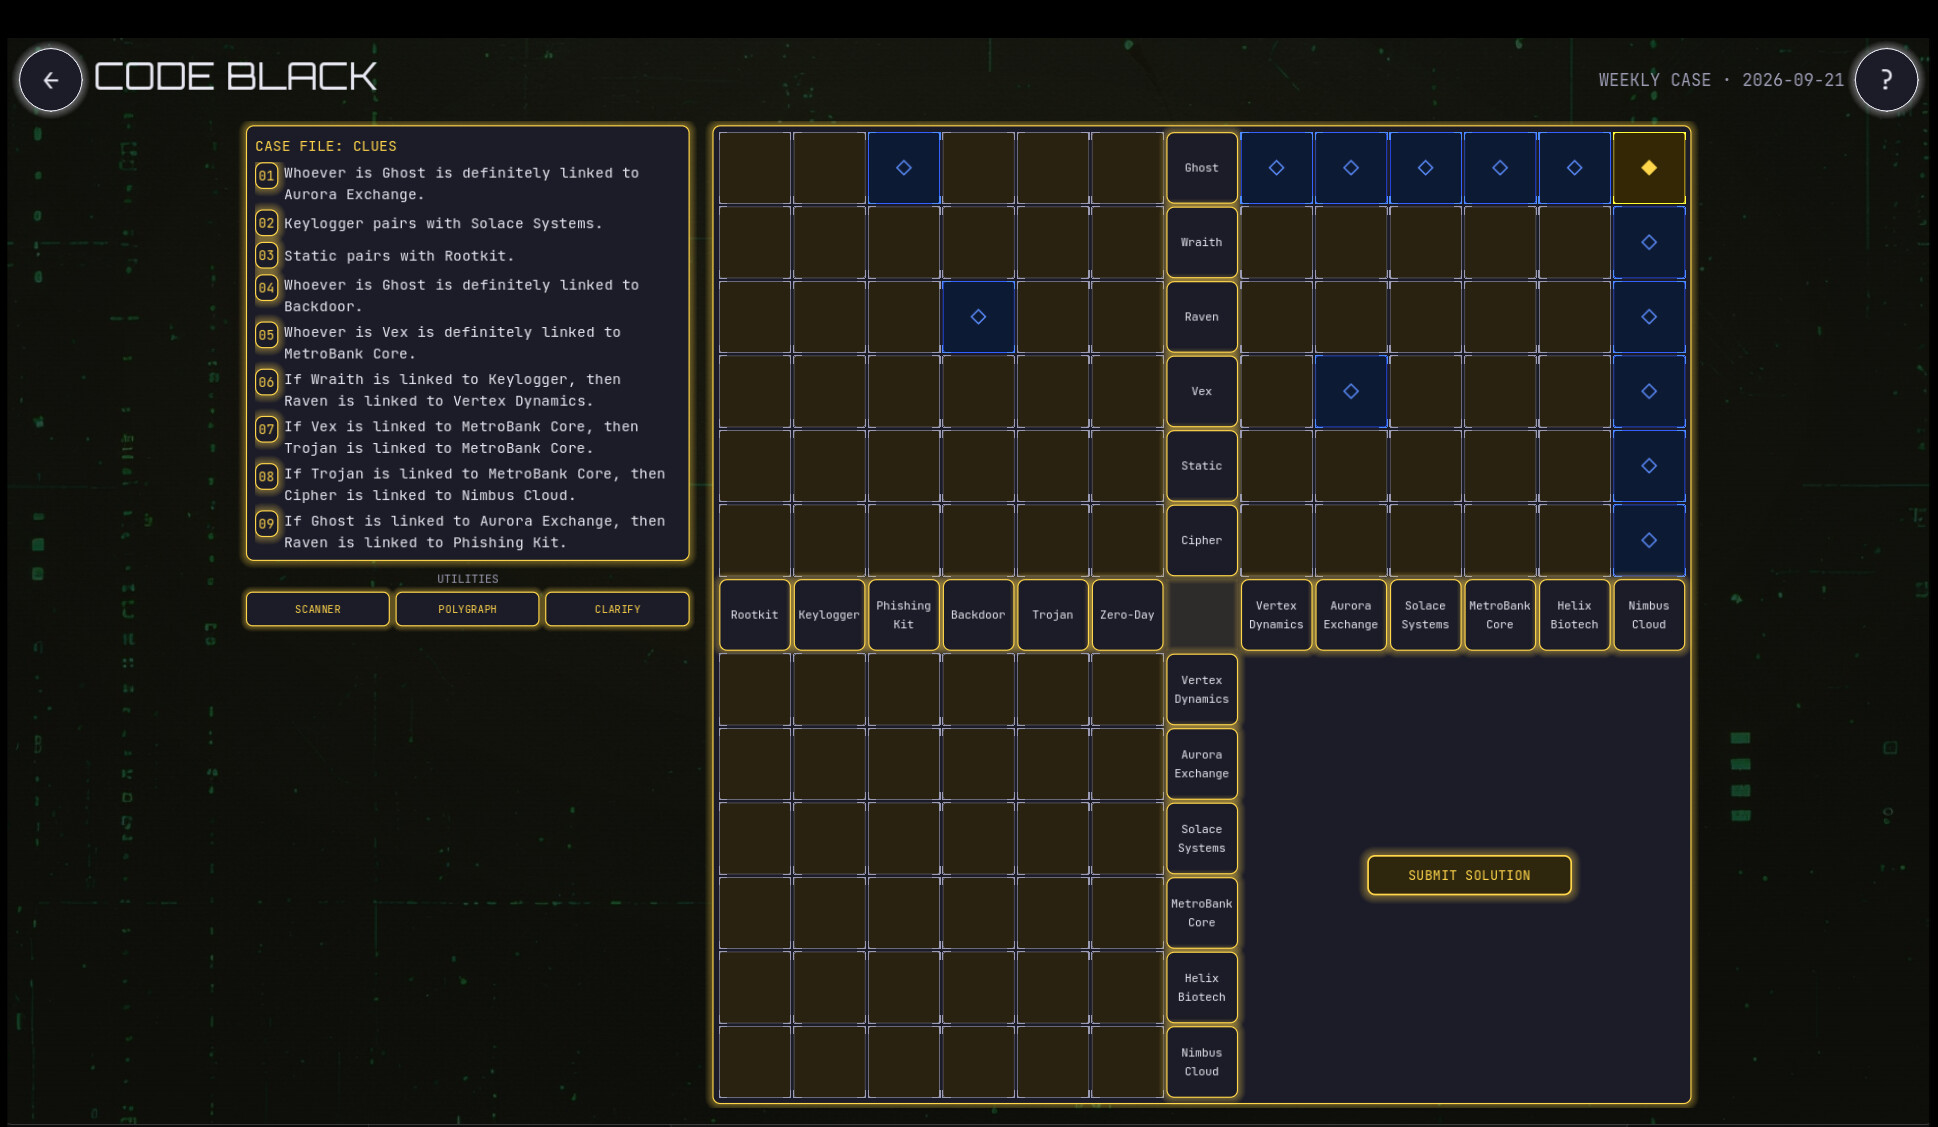
Task: Click the Cipher row label
Action: (1202, 540)
